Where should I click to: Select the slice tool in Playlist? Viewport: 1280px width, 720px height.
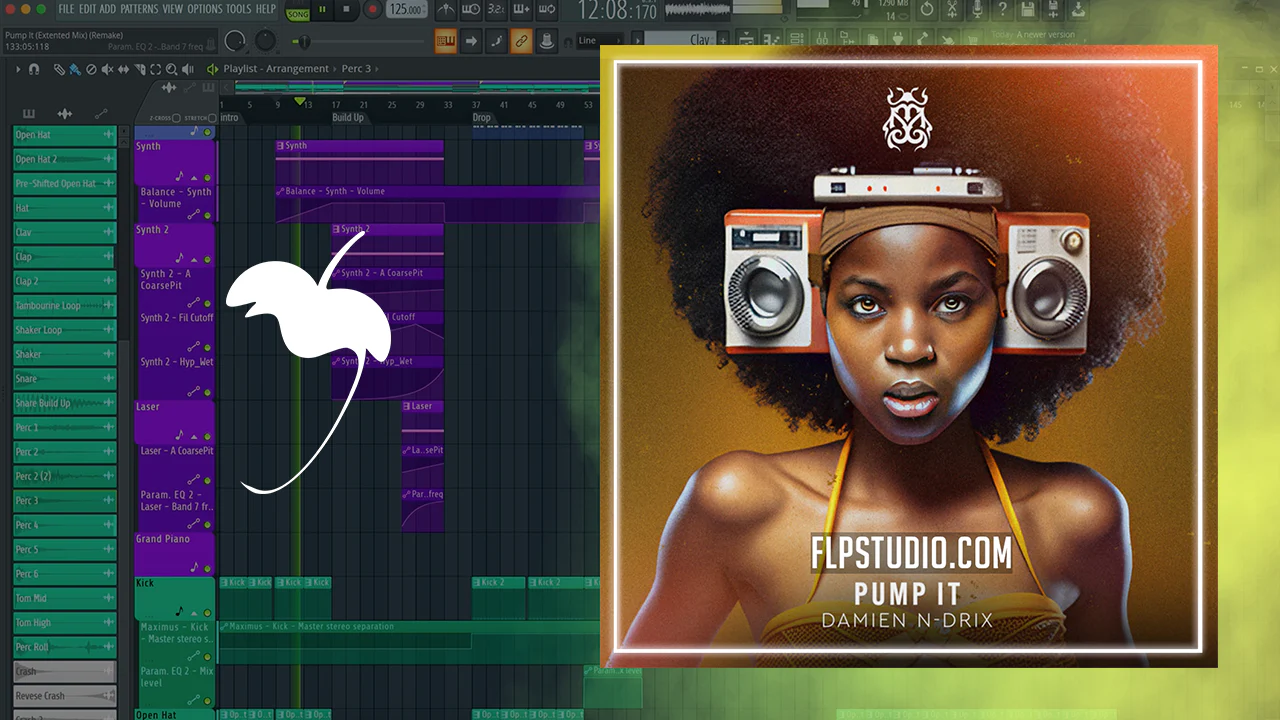[x=139, y=70]
